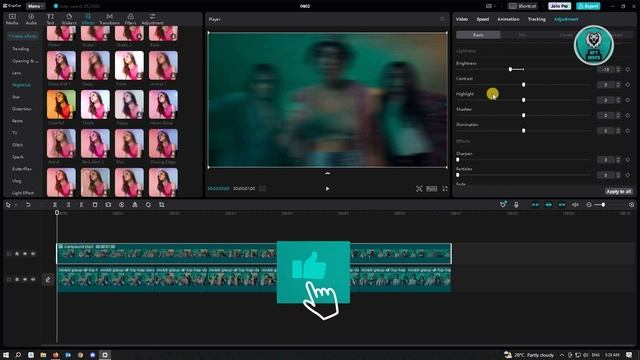Open the Text tab

50,19
